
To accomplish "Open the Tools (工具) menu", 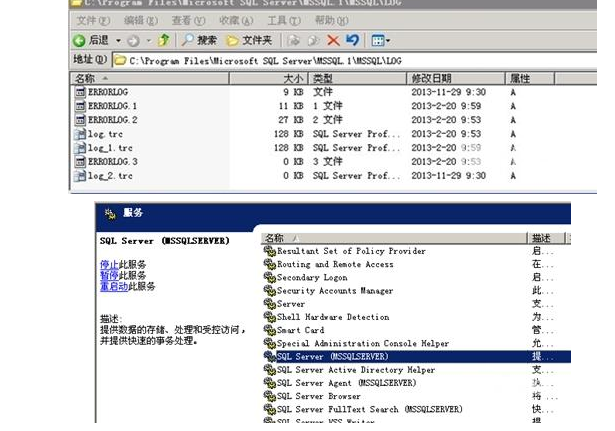I will coord(284,20).
